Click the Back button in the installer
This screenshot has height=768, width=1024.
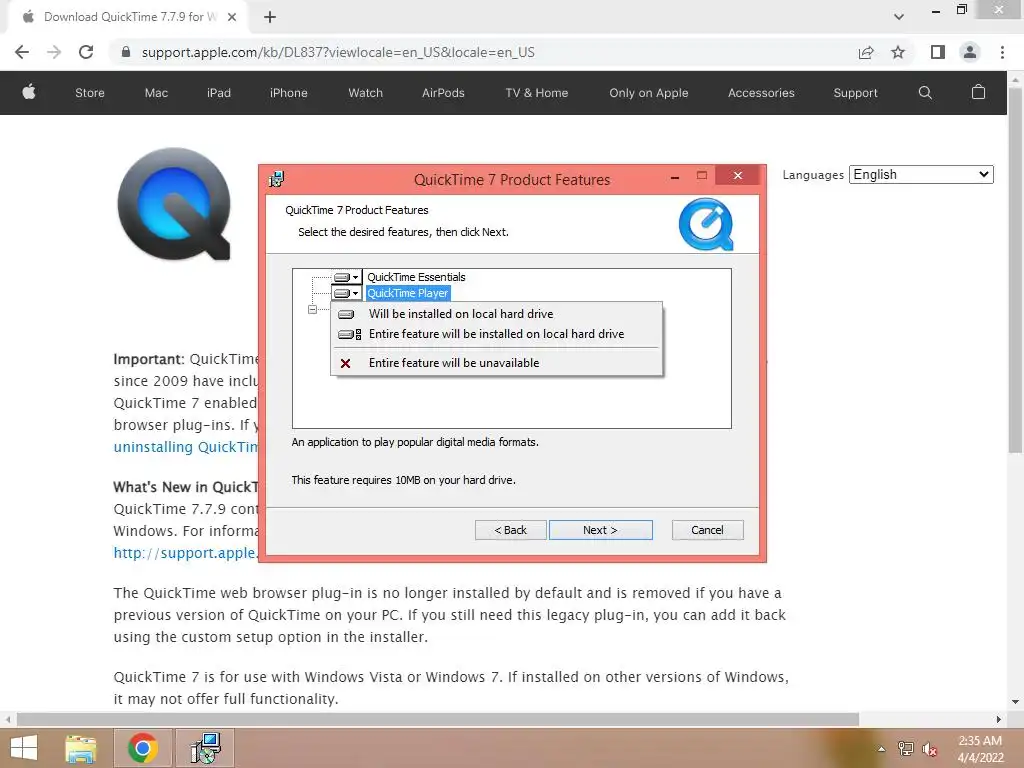click(511, 530)
